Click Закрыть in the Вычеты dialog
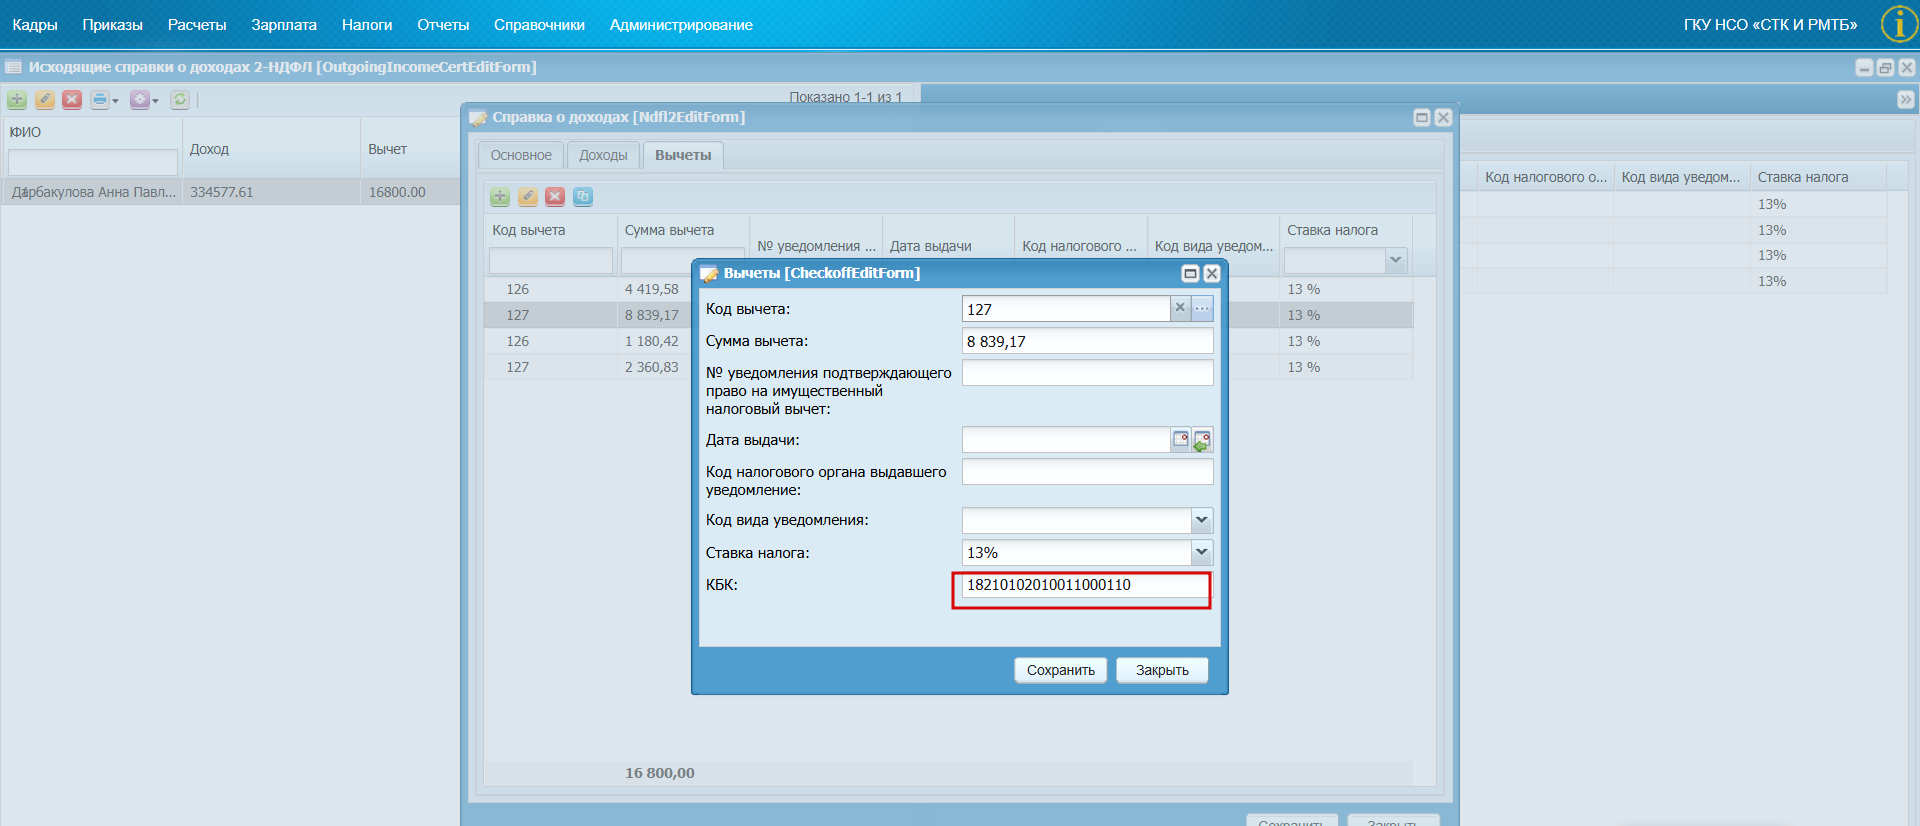 pyautogui.click(x=1162, y=670)
